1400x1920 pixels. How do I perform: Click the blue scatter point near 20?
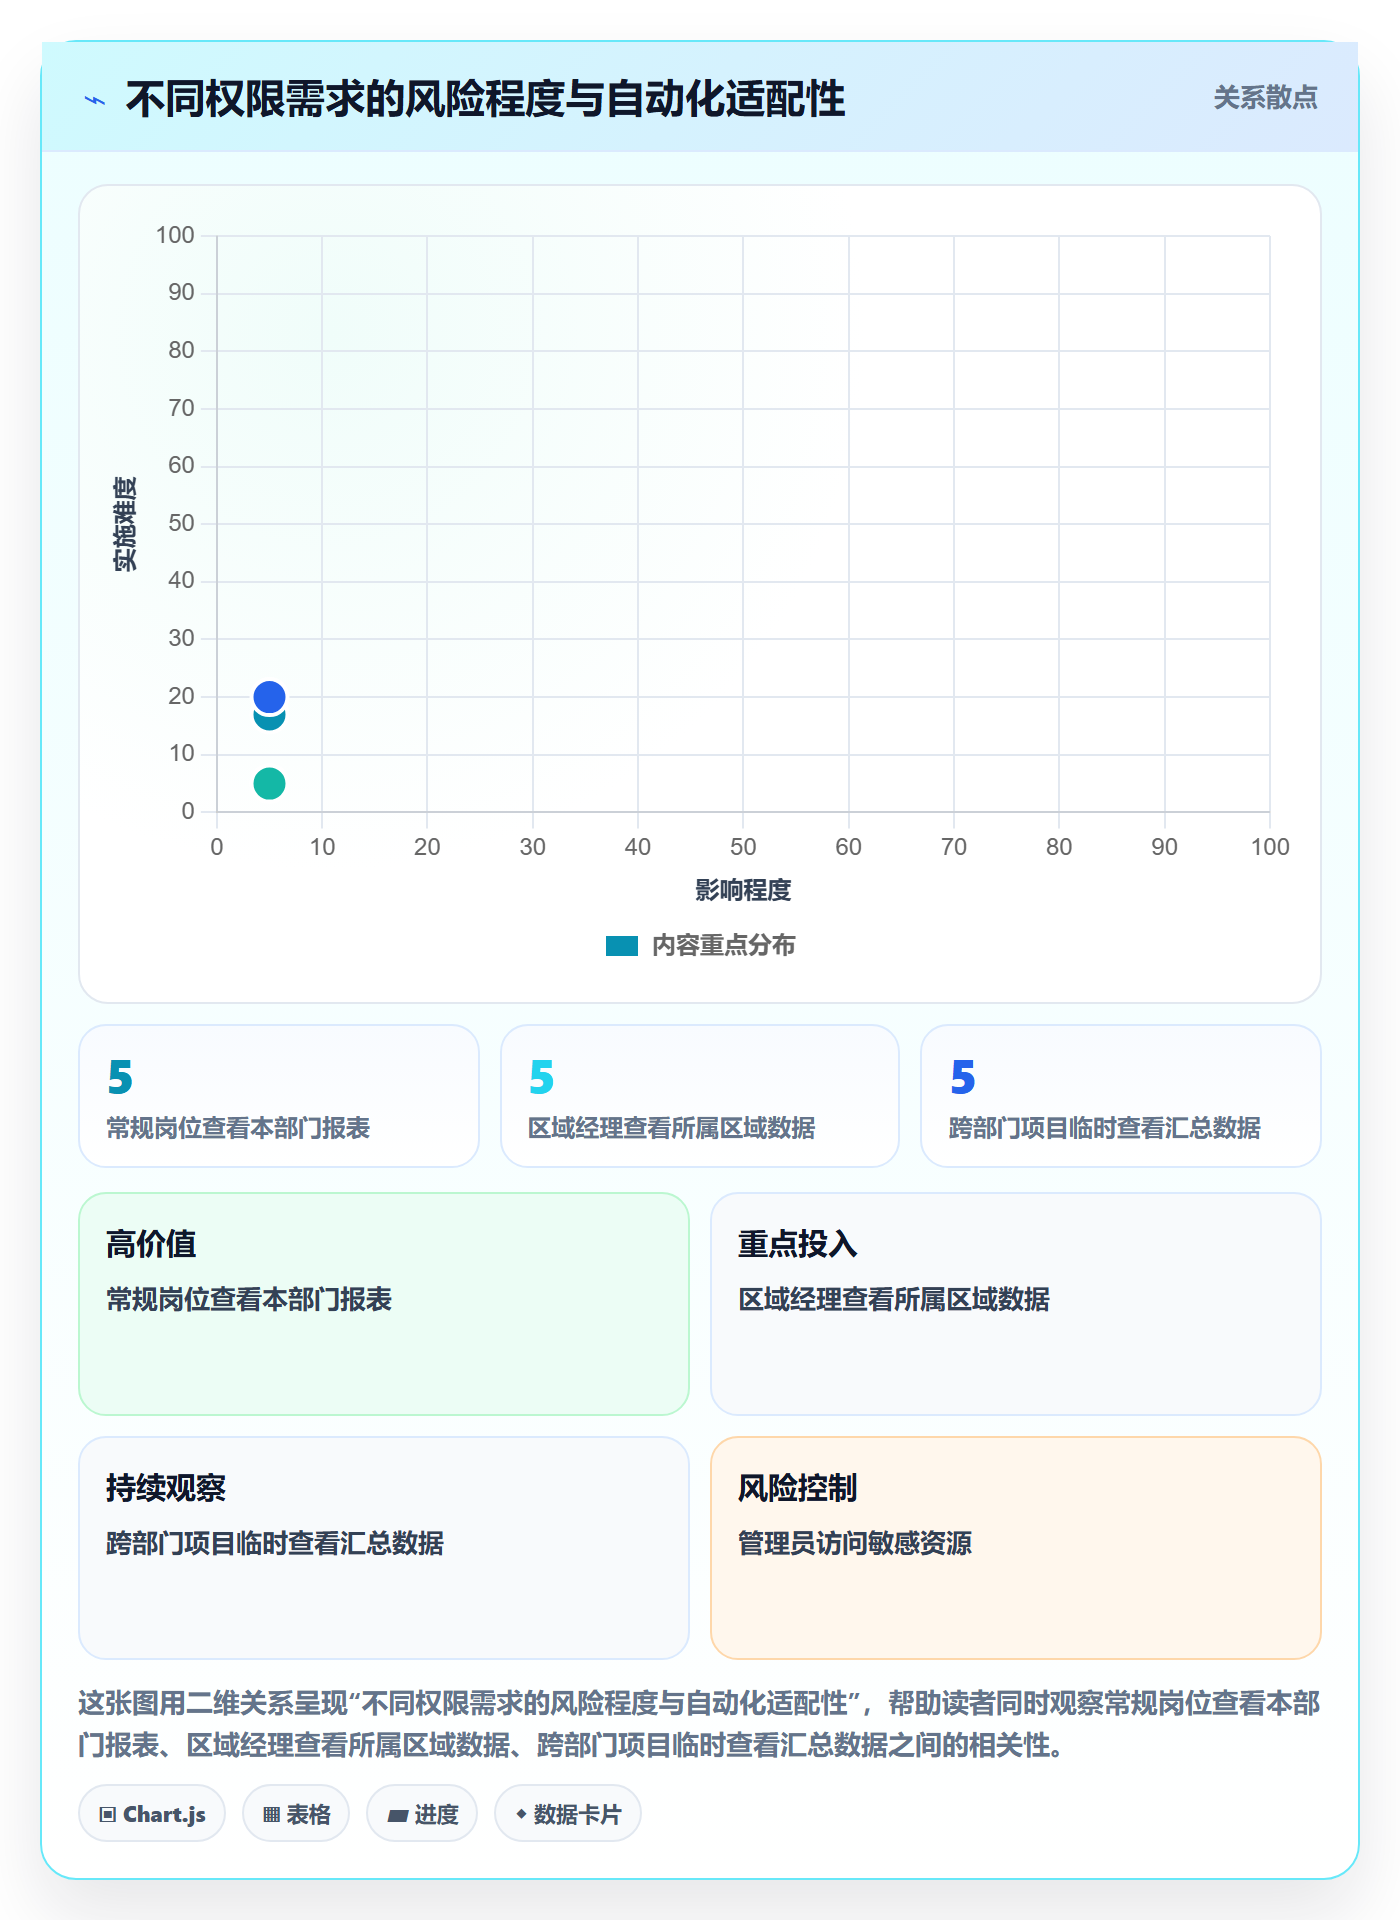click(x=269, y=696)
